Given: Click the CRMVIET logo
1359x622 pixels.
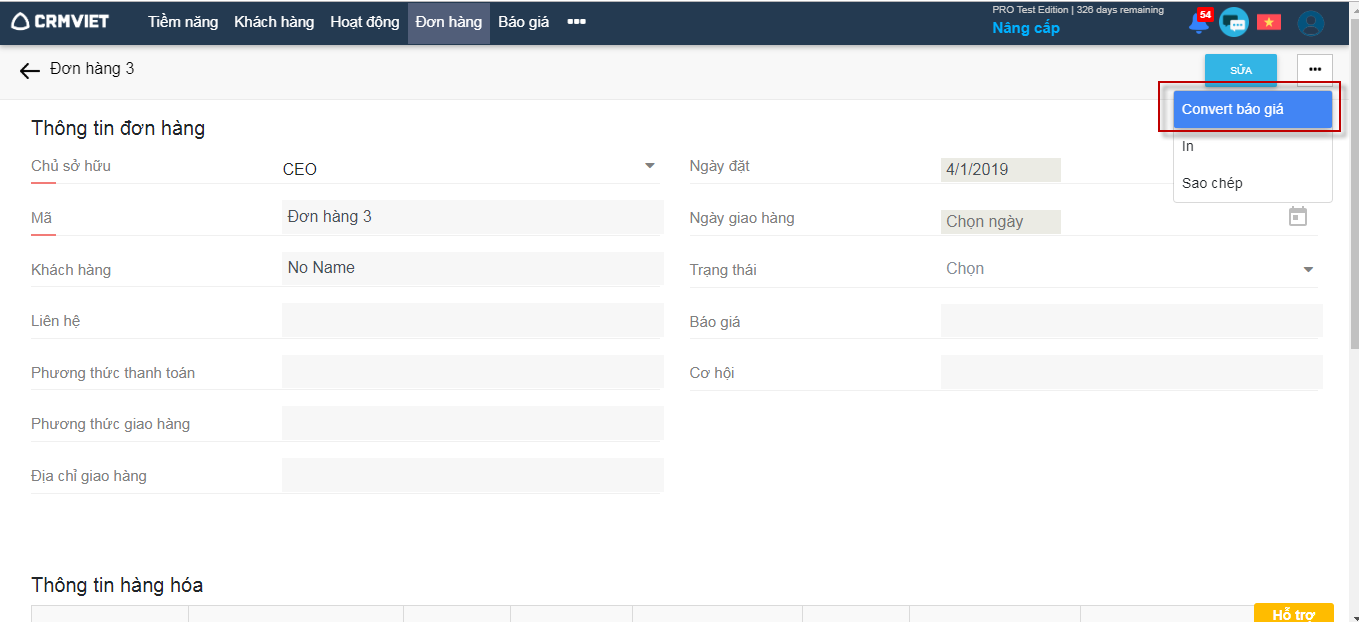Looking at the screenshot, I should [60, 22].
